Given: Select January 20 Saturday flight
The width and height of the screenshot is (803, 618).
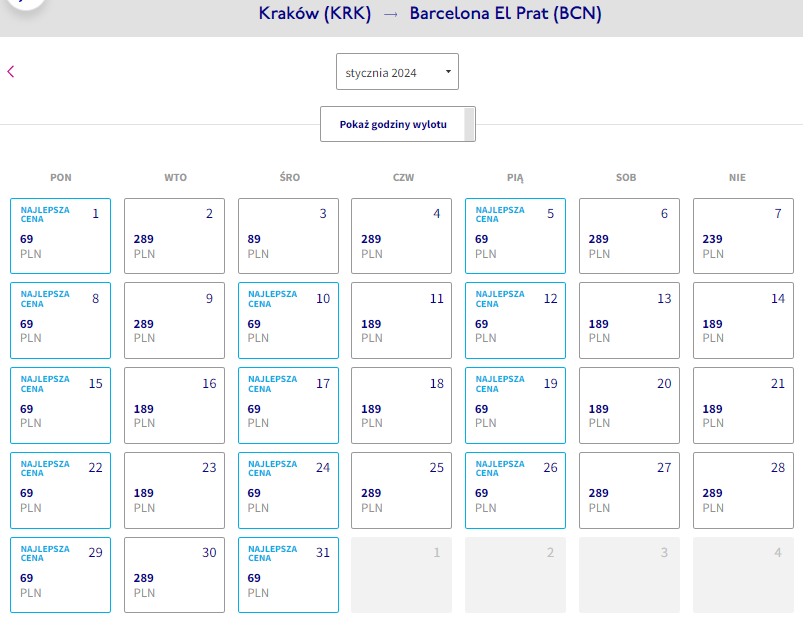Looking at the screenshot, I should coord(629,406).
